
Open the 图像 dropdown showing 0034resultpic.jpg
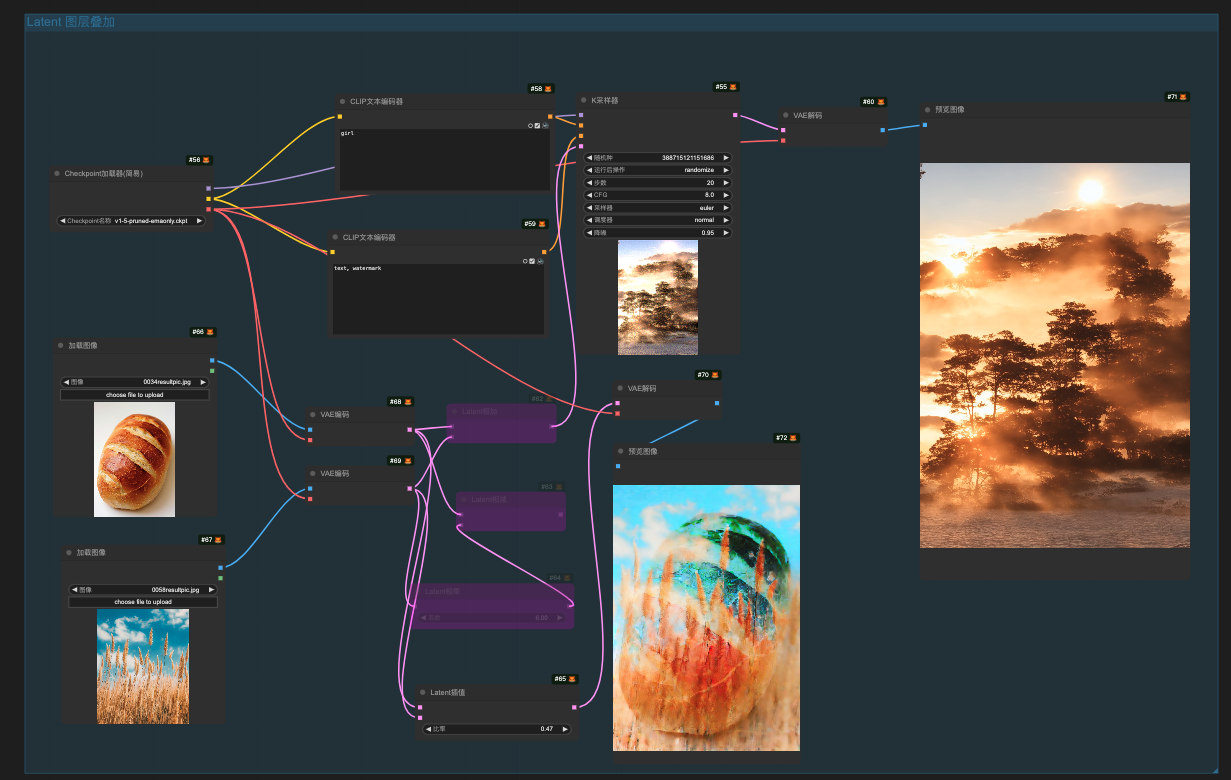(x=134, y=382)
